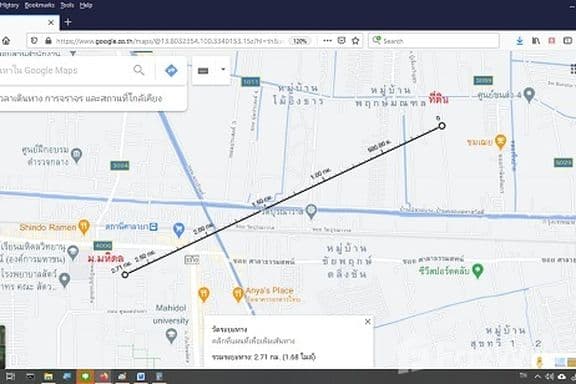Image resolution: width=576 pixels, height=384 pixels.
Task: Close the measure distance popup
Action: (x=367, y=322)
